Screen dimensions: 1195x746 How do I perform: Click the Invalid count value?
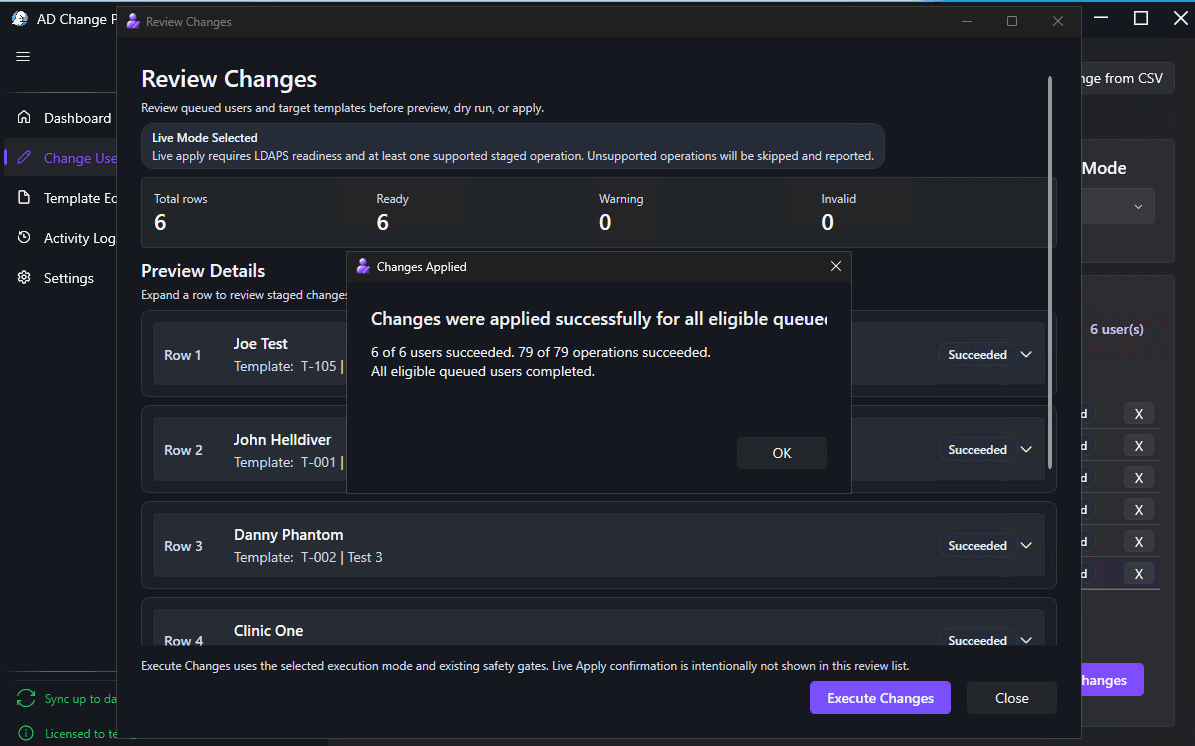point(828,222)
